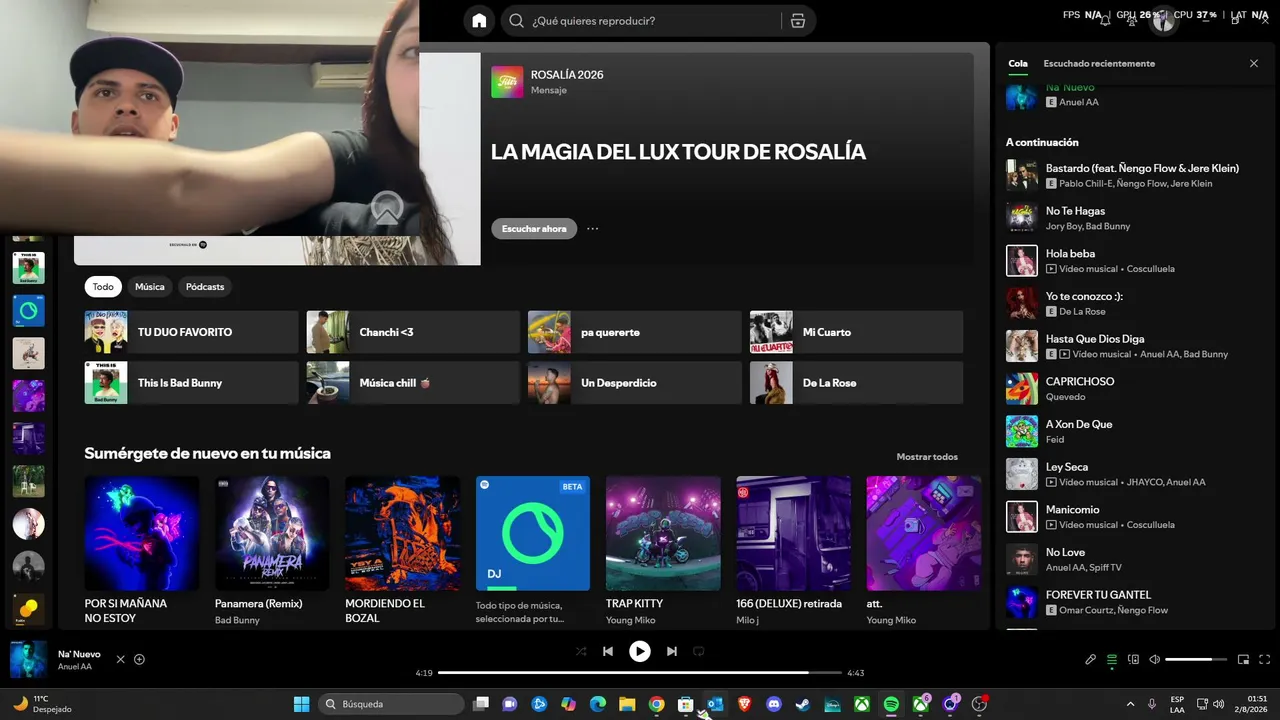Open connect to a device icon
The width and height of the screenshot is (1280, 720).
[1134, 659]
